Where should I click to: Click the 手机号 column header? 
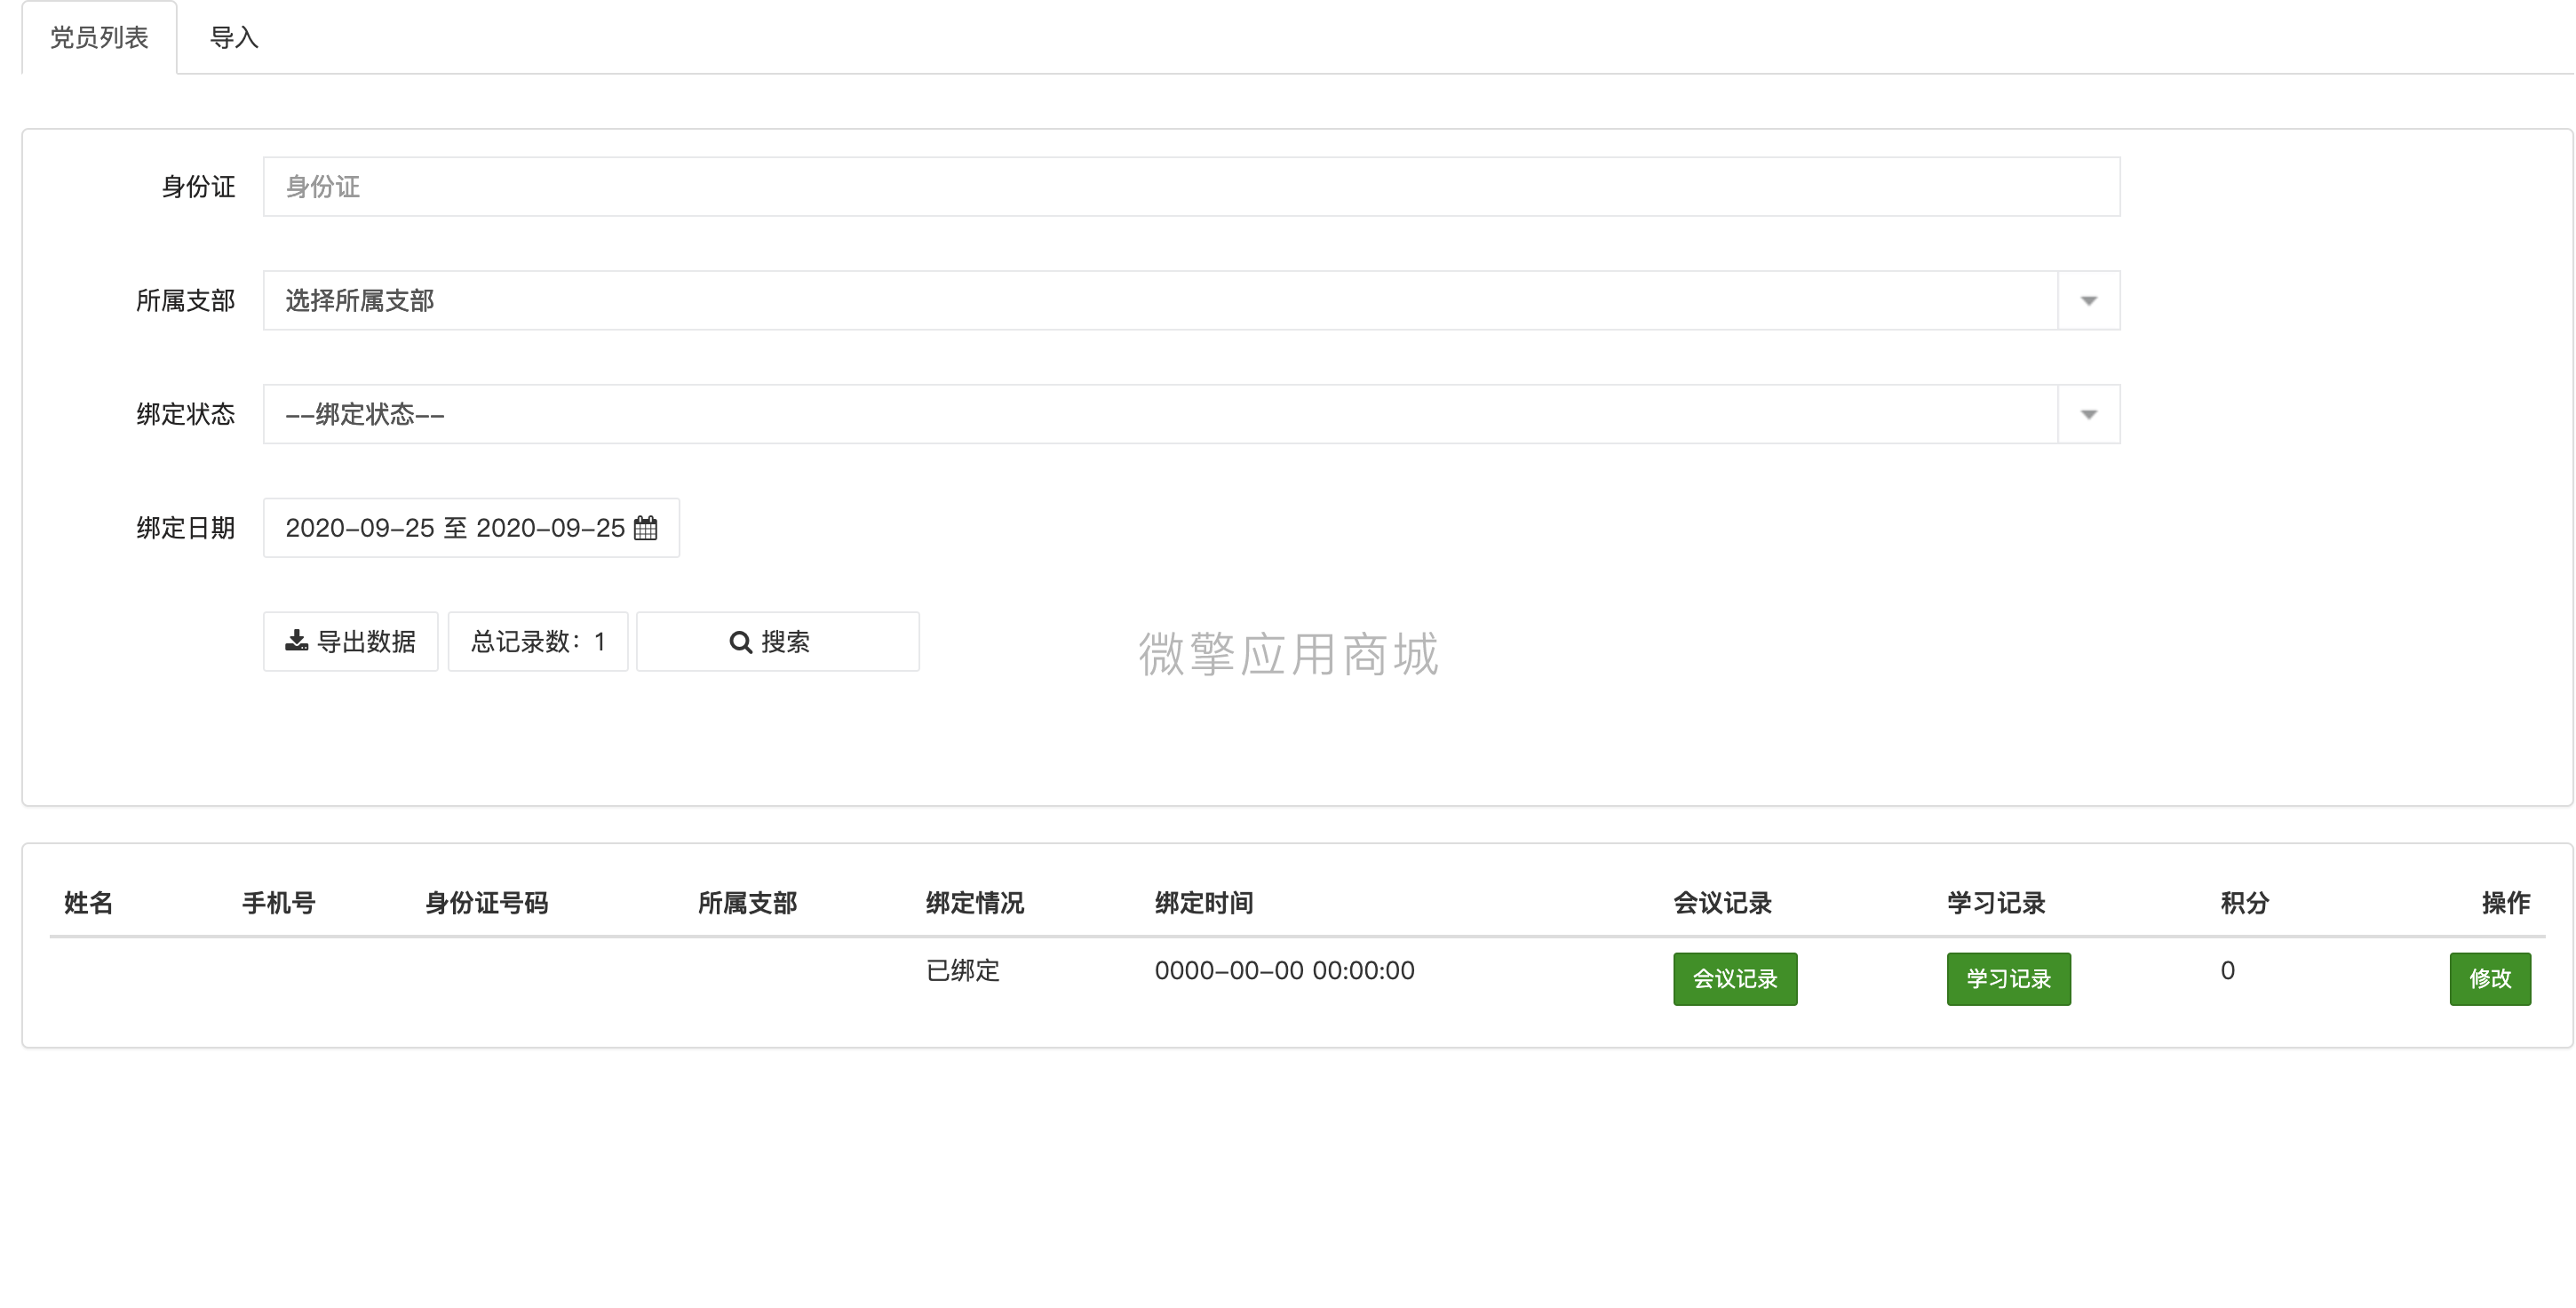(x=279, y=903)
